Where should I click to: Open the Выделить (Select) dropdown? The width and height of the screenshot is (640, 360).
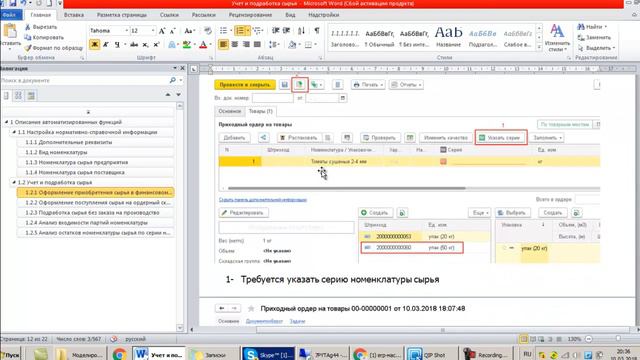coord(596,48)
